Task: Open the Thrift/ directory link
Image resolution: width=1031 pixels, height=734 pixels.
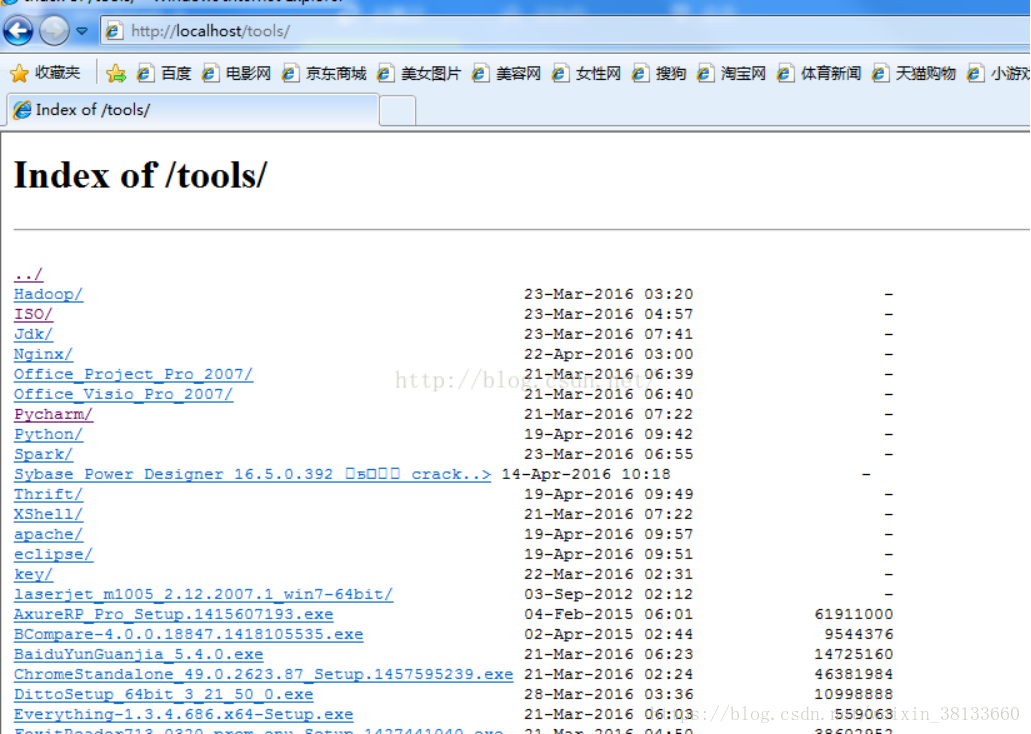Action: click(x=49, y=494)
